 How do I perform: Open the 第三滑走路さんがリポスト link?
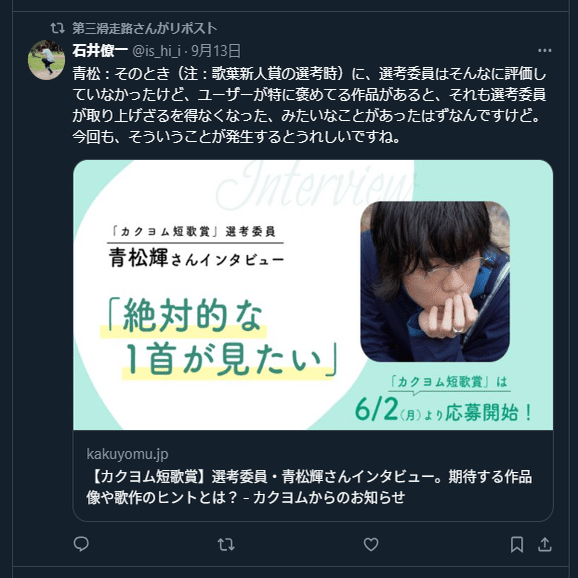click(x=144, y=28)
